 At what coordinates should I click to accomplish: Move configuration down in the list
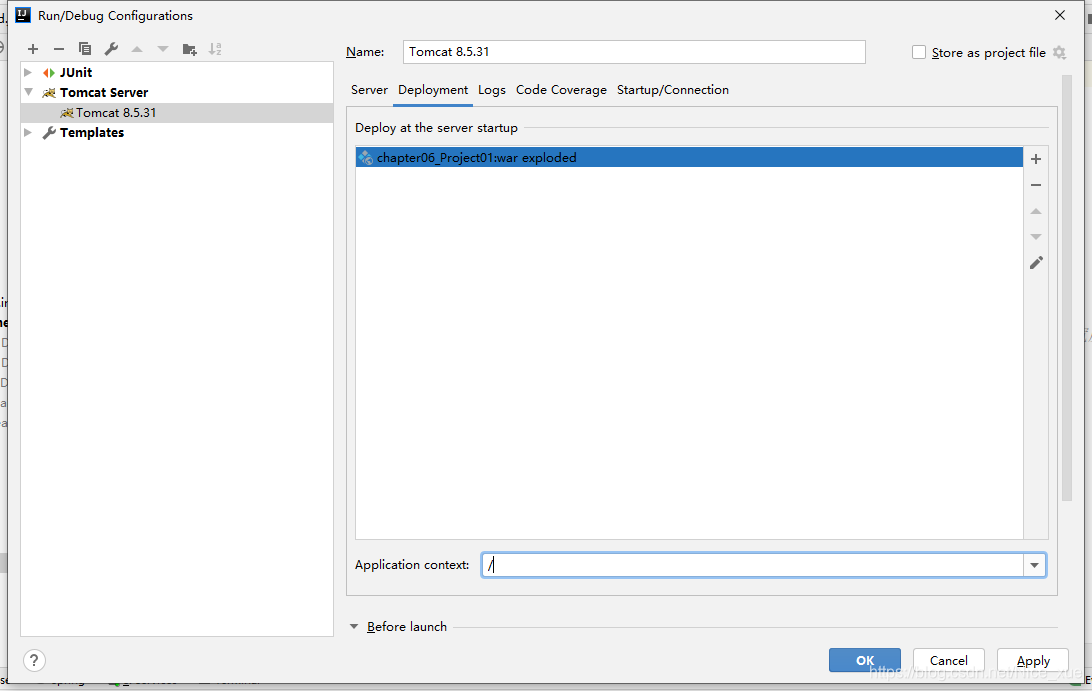tap(163, 49)
